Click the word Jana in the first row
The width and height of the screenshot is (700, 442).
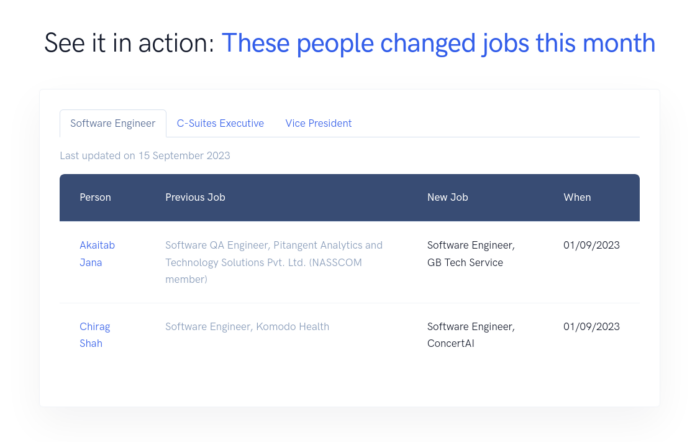[x=91, y=263]
